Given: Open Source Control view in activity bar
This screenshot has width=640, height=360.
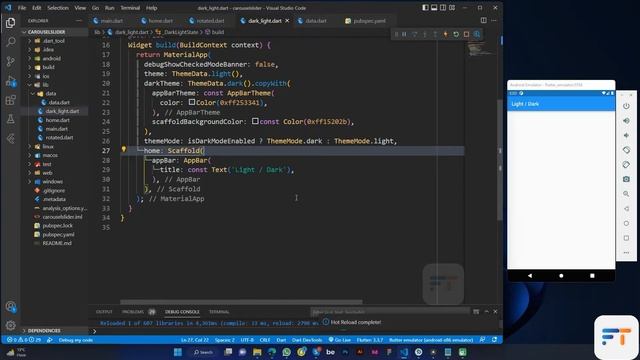Looking at the screenshot, I should (x=11, y=61).
